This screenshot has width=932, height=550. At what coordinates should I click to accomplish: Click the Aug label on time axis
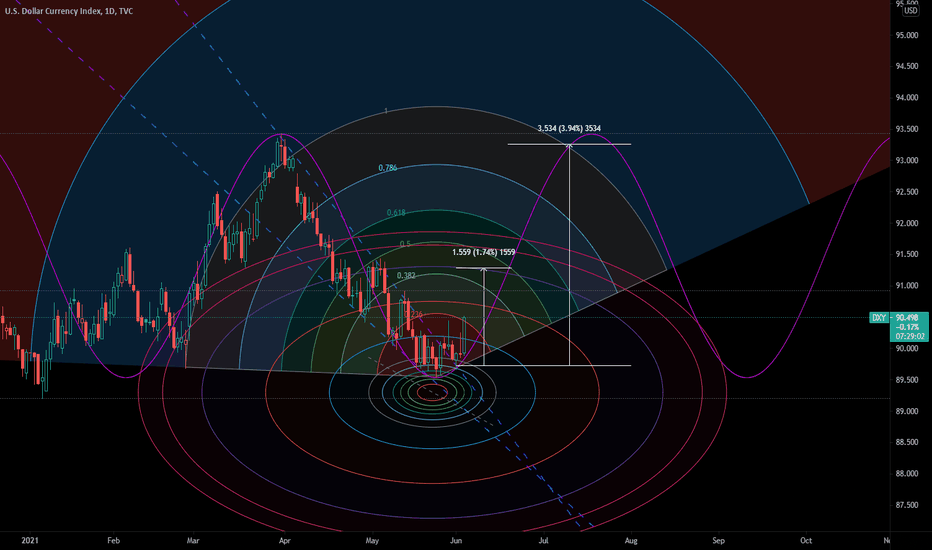pos(631,540)
